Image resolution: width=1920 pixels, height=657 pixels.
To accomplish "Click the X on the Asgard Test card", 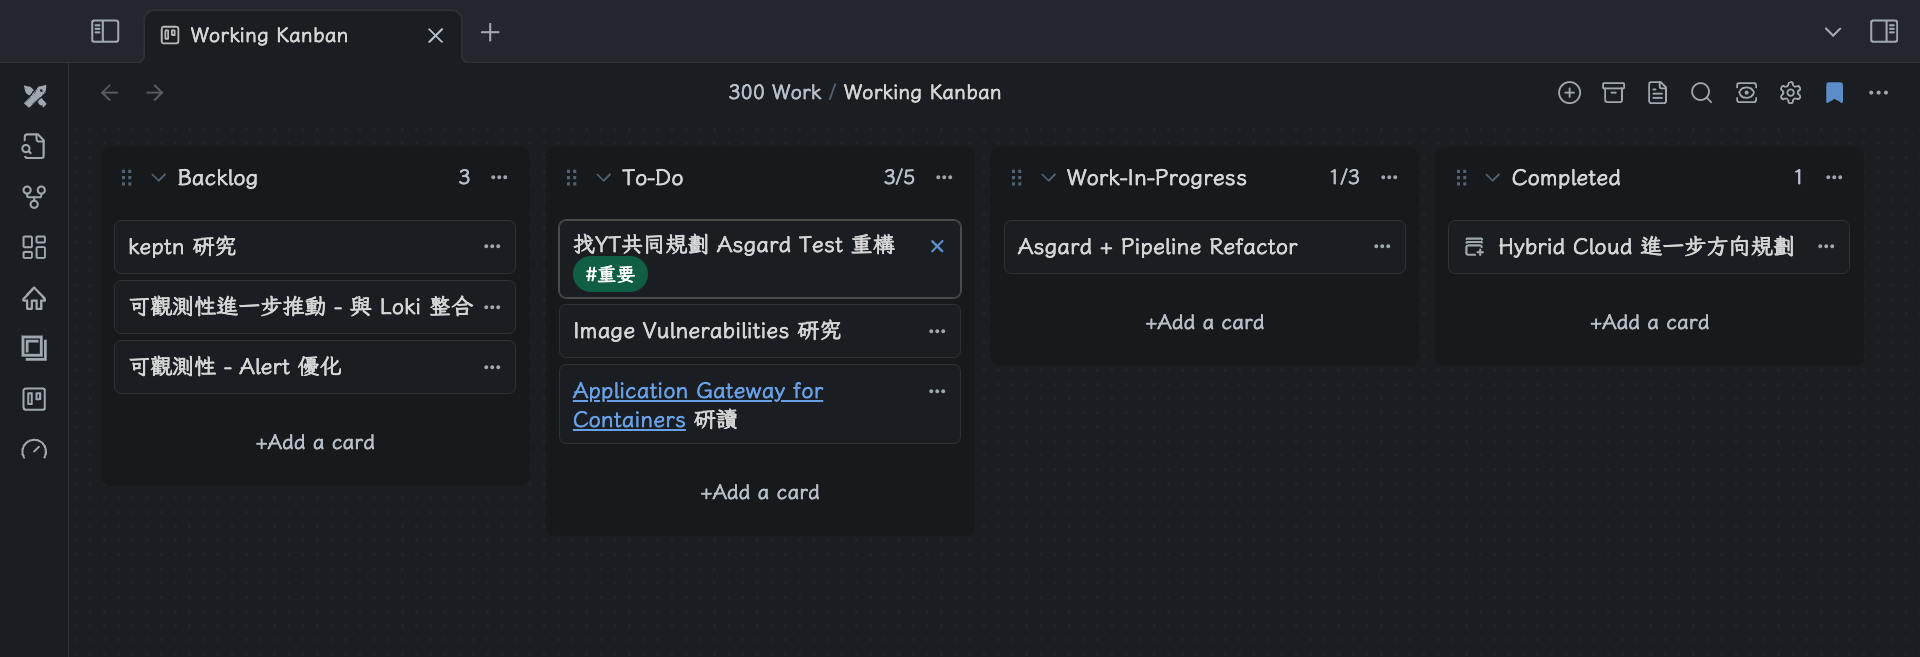I will click(x=937, y=246).
